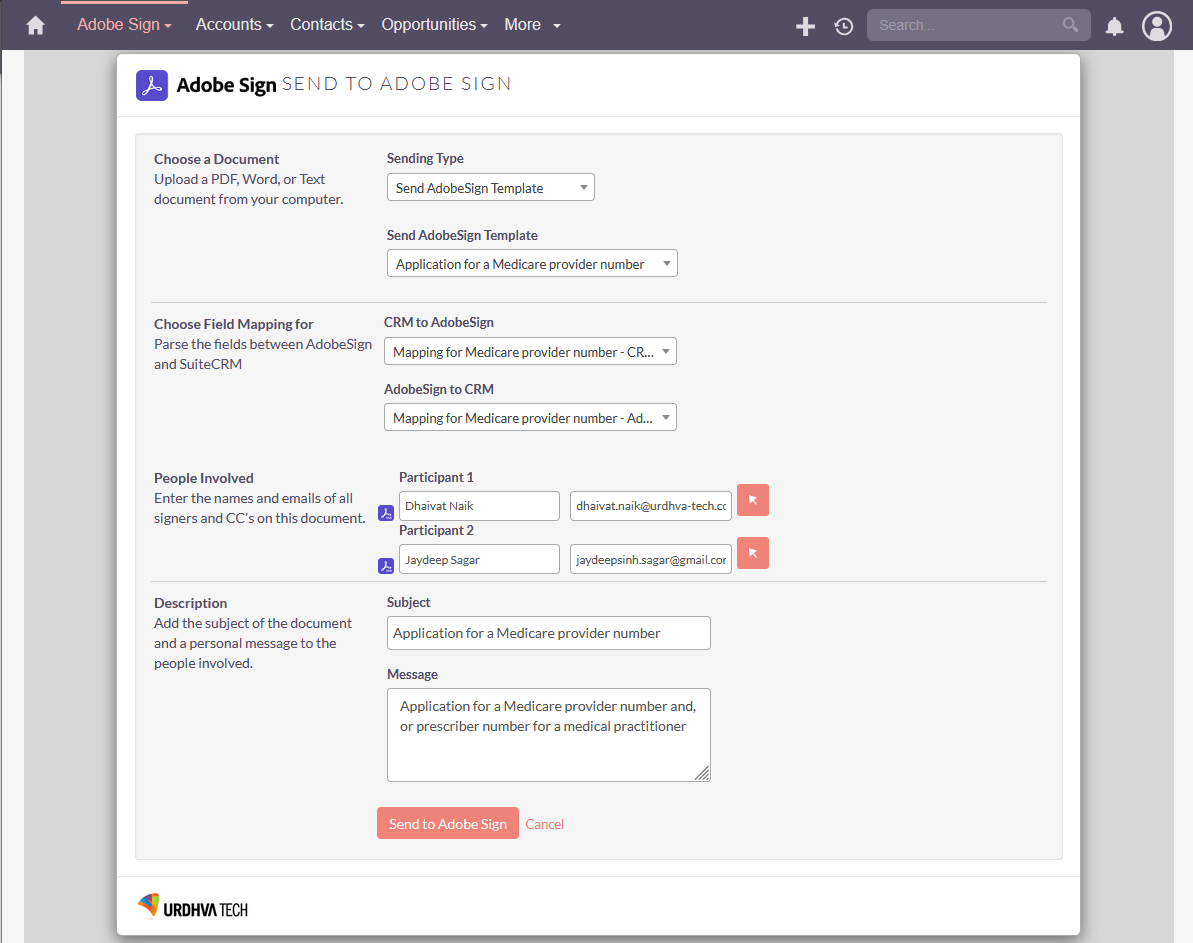Click the red select arrow for Participant 2

pos(752,552)
